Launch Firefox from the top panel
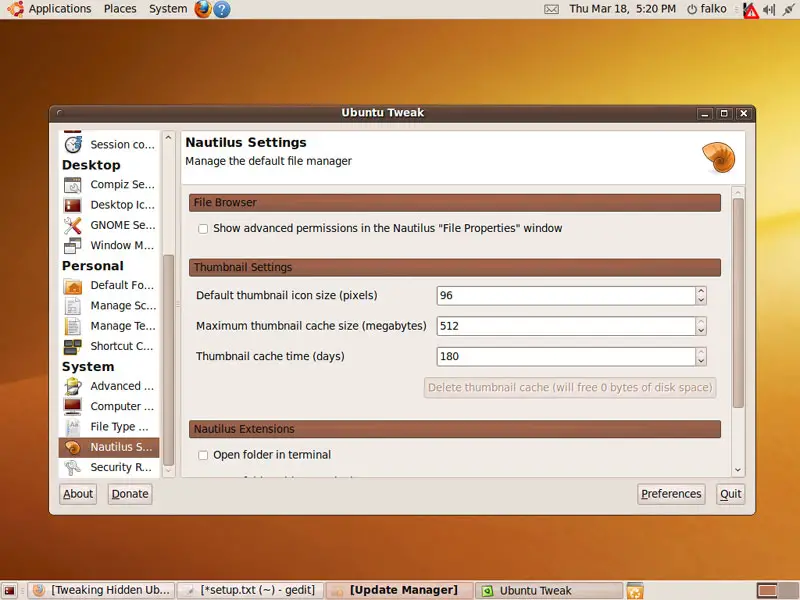Screen dimensions: 800x600 (203, 9)
